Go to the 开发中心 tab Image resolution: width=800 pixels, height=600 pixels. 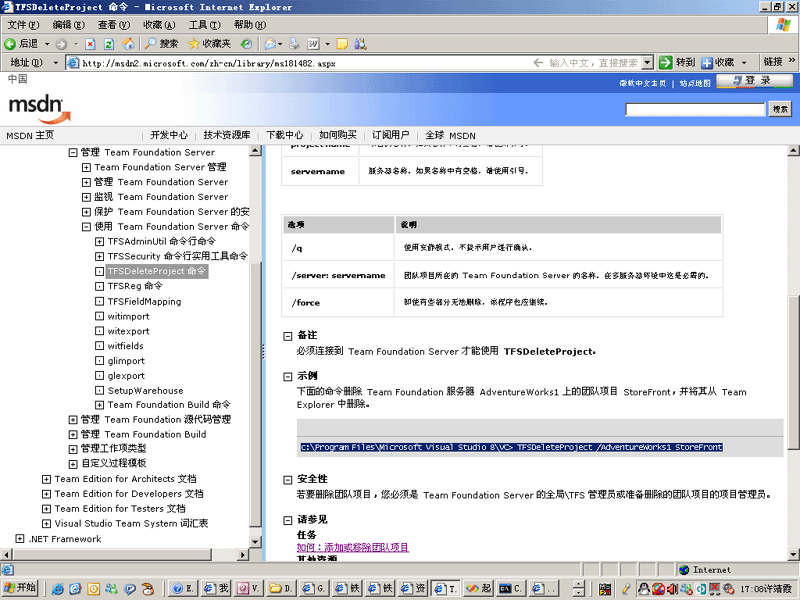(169, 135)
